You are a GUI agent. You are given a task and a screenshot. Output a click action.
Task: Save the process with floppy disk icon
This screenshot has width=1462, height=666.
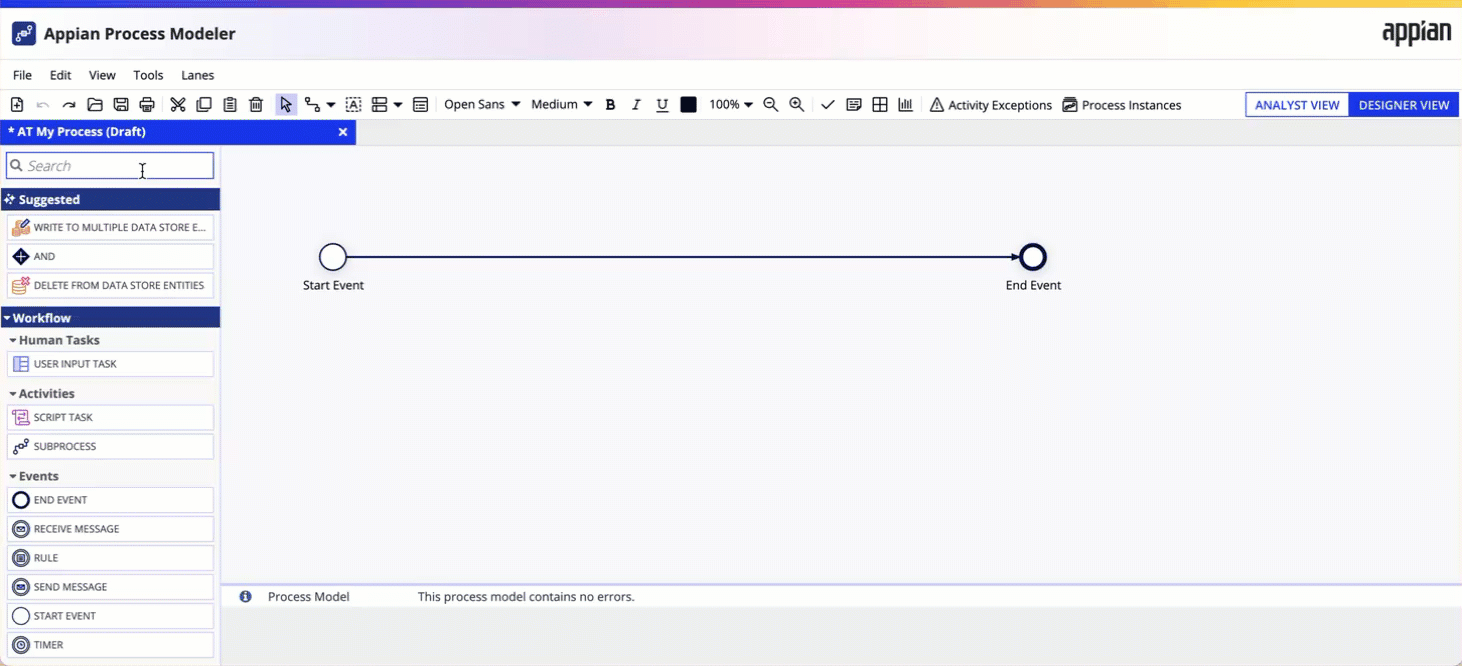[x=121, y=105]
